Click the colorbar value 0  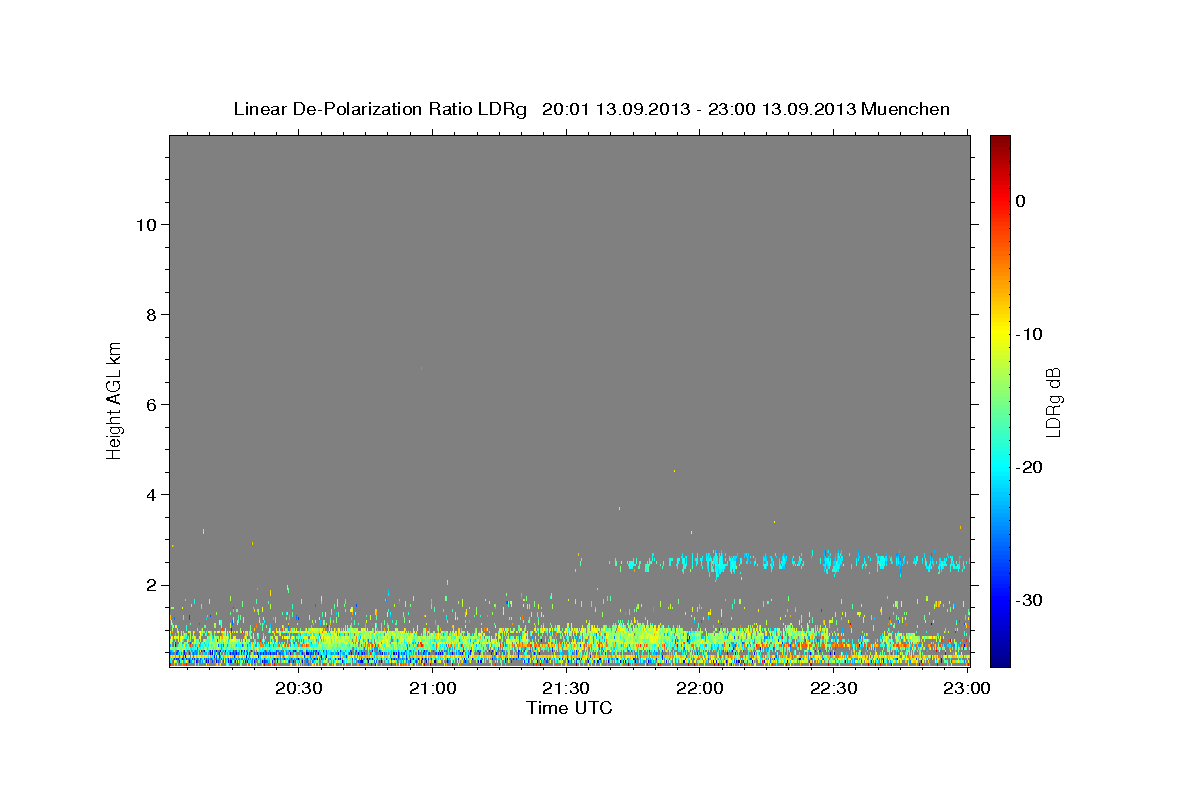pyautogui.click(x=1021, y=201)
